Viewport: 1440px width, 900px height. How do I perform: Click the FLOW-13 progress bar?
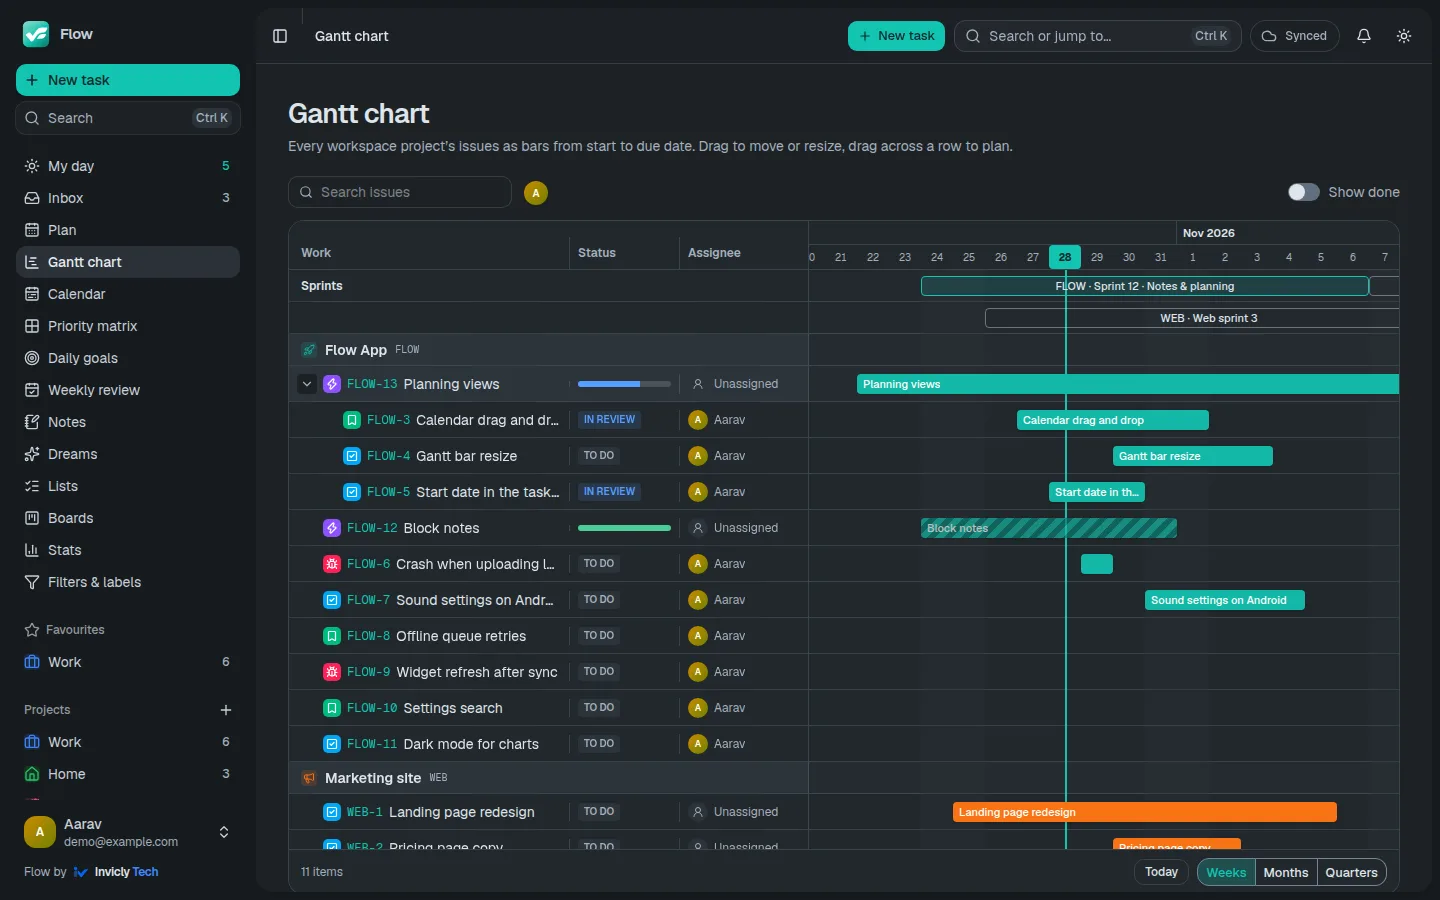click(624, 384)
